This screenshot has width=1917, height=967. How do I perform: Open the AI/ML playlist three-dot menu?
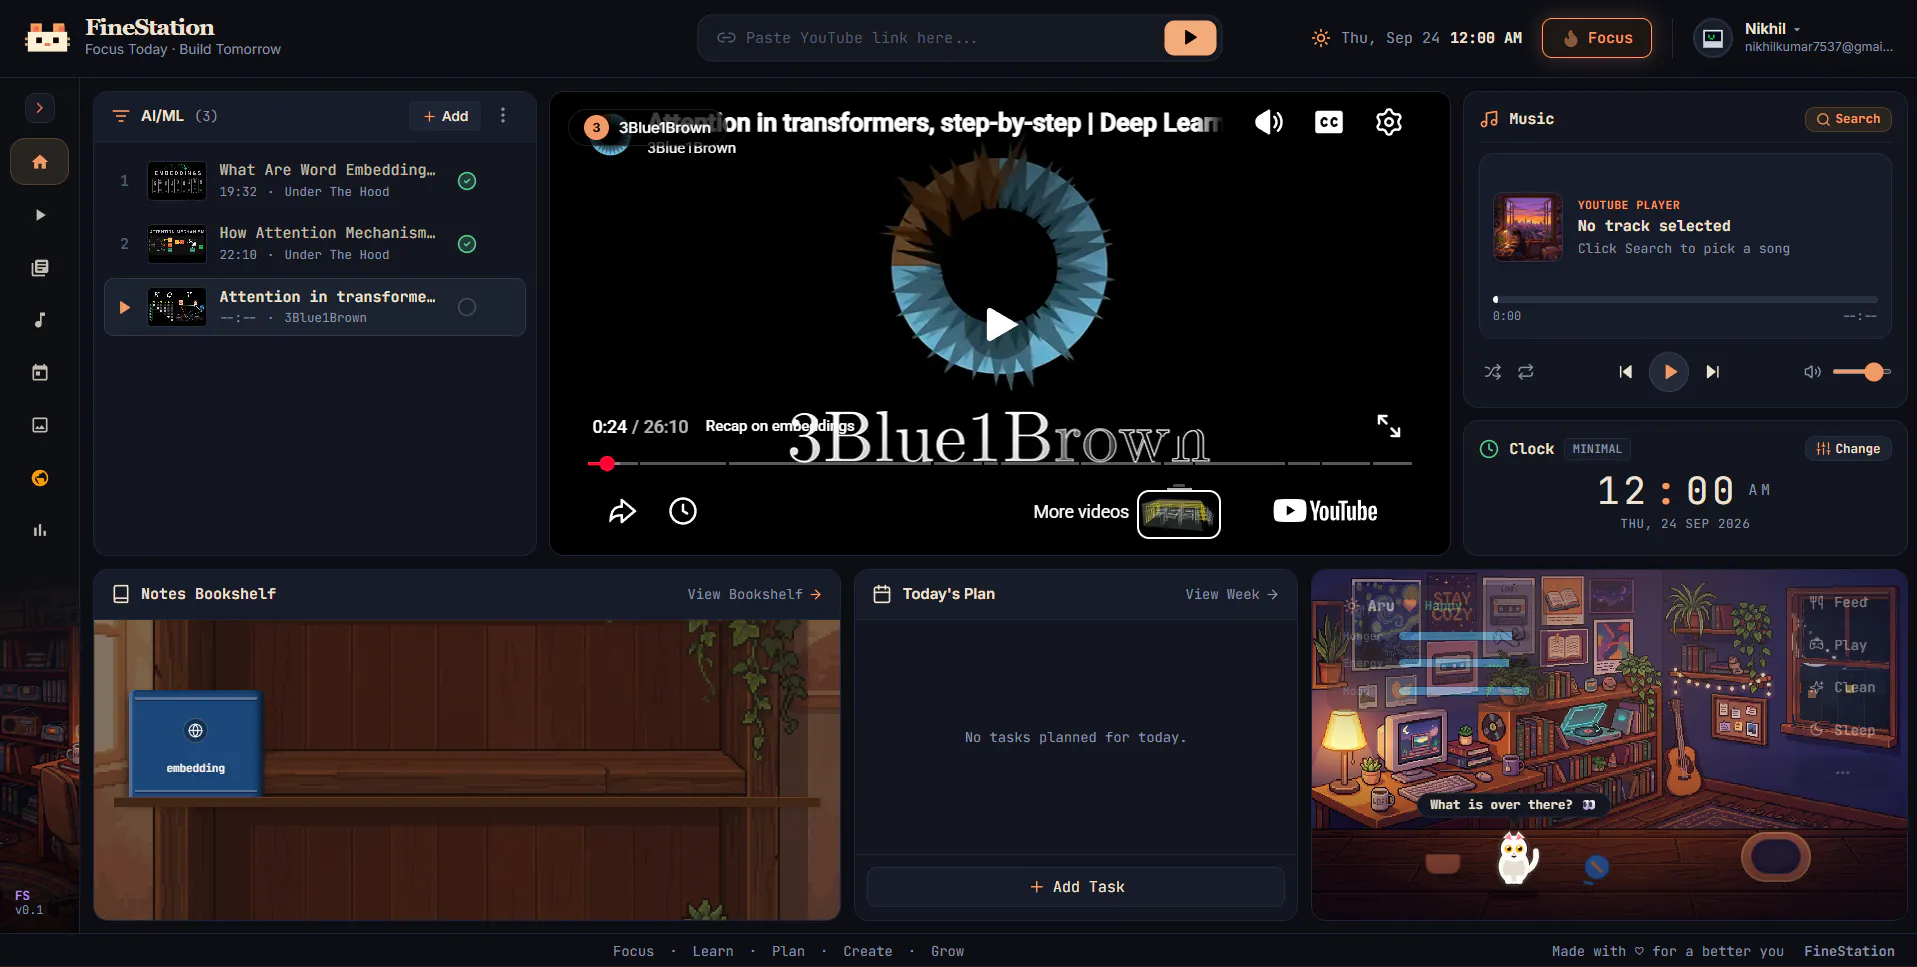[503, 116]
